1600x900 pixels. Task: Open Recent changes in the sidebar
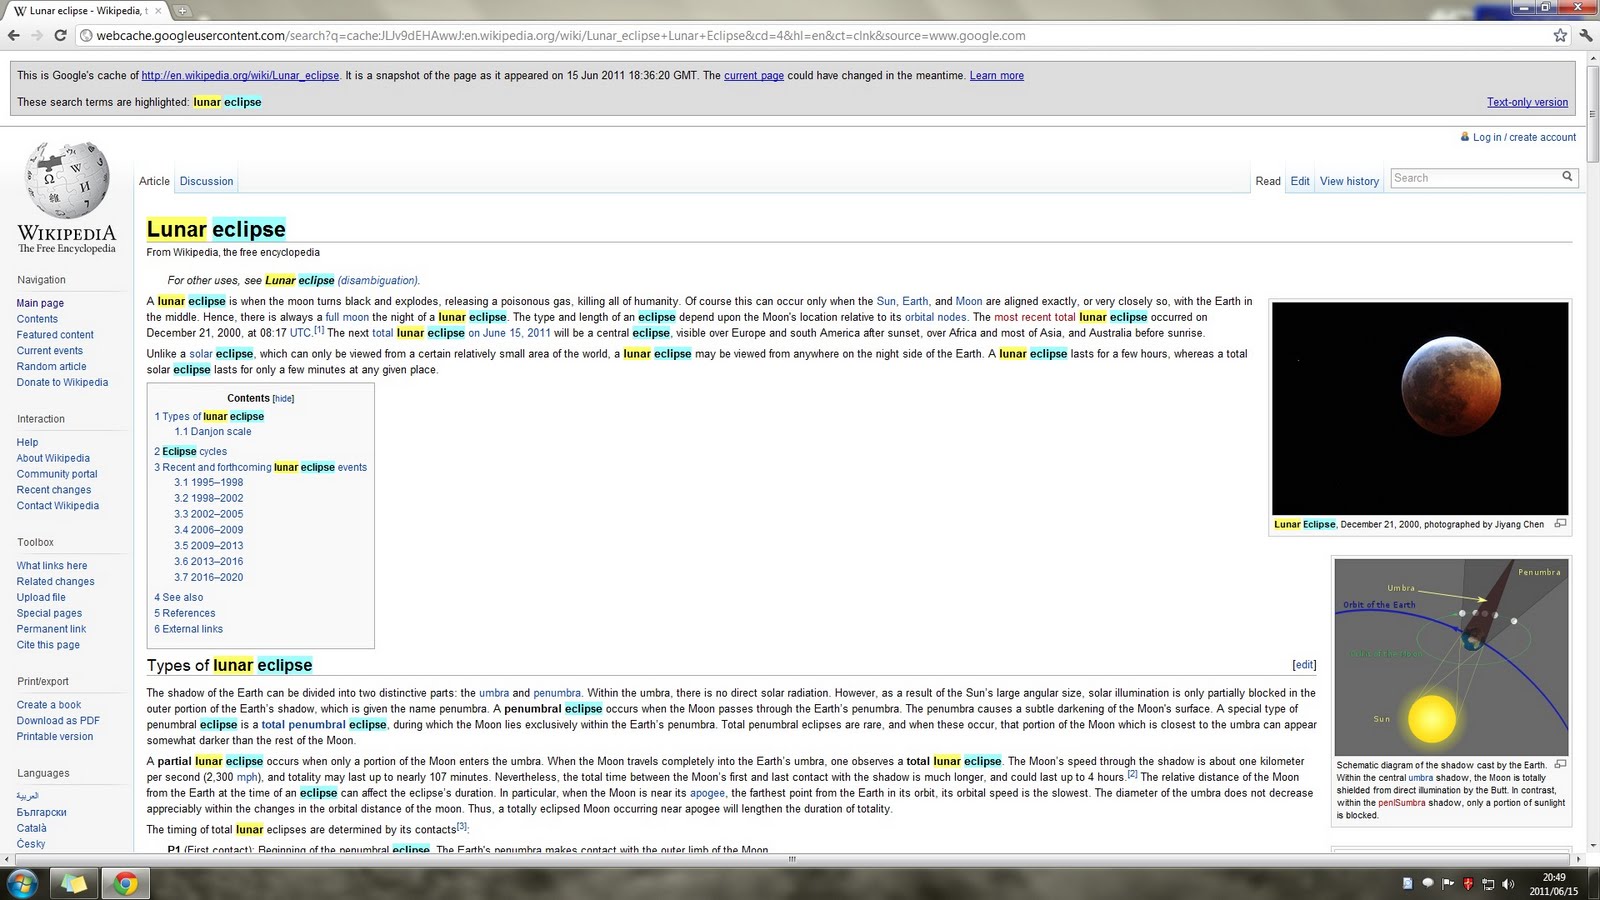coord(54,490)
